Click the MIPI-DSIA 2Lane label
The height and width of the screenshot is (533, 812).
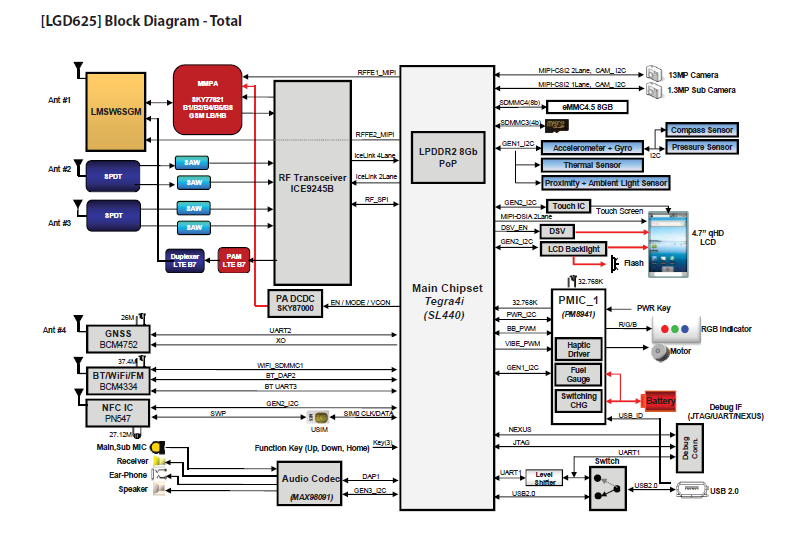pos(526,217)
